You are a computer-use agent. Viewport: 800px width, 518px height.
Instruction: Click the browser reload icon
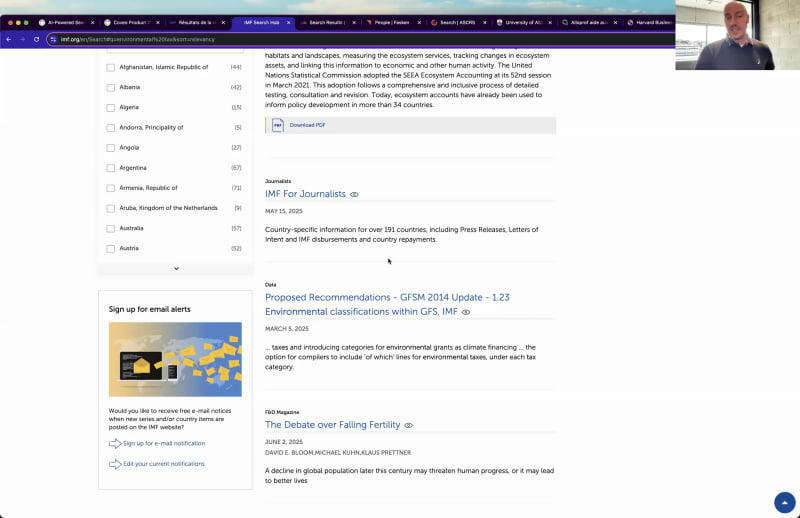(x=37, y=39)
